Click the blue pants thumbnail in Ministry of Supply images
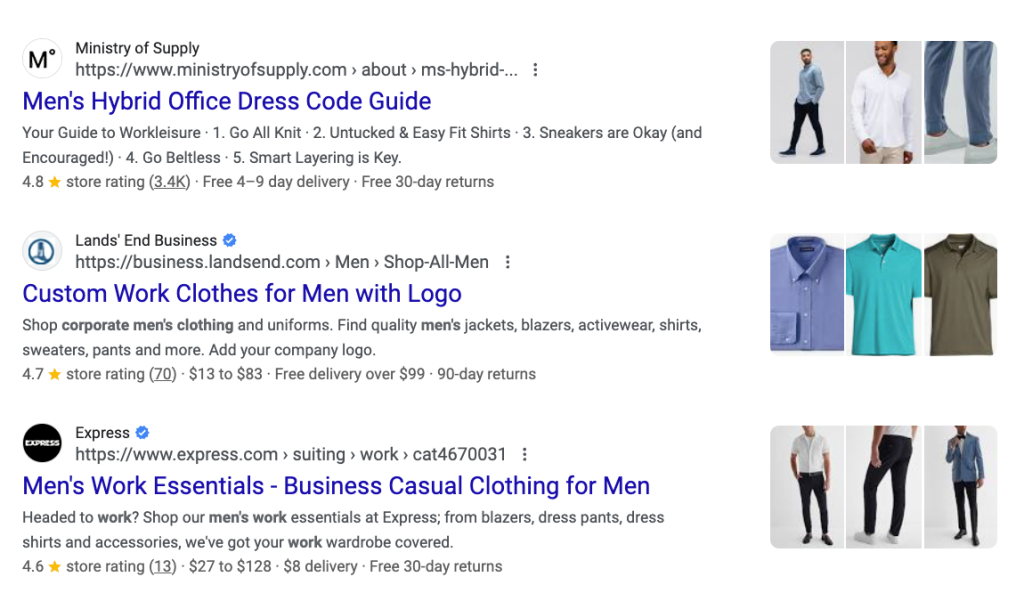 pos(959,102)
